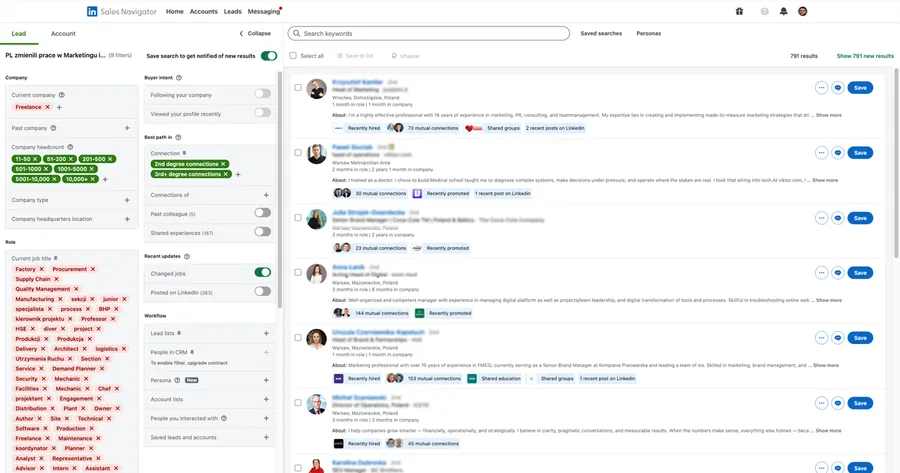The width and height of the screenshot is (900, 473).
Task: Remove the Procurement job title chip
Action: (93, 269)
